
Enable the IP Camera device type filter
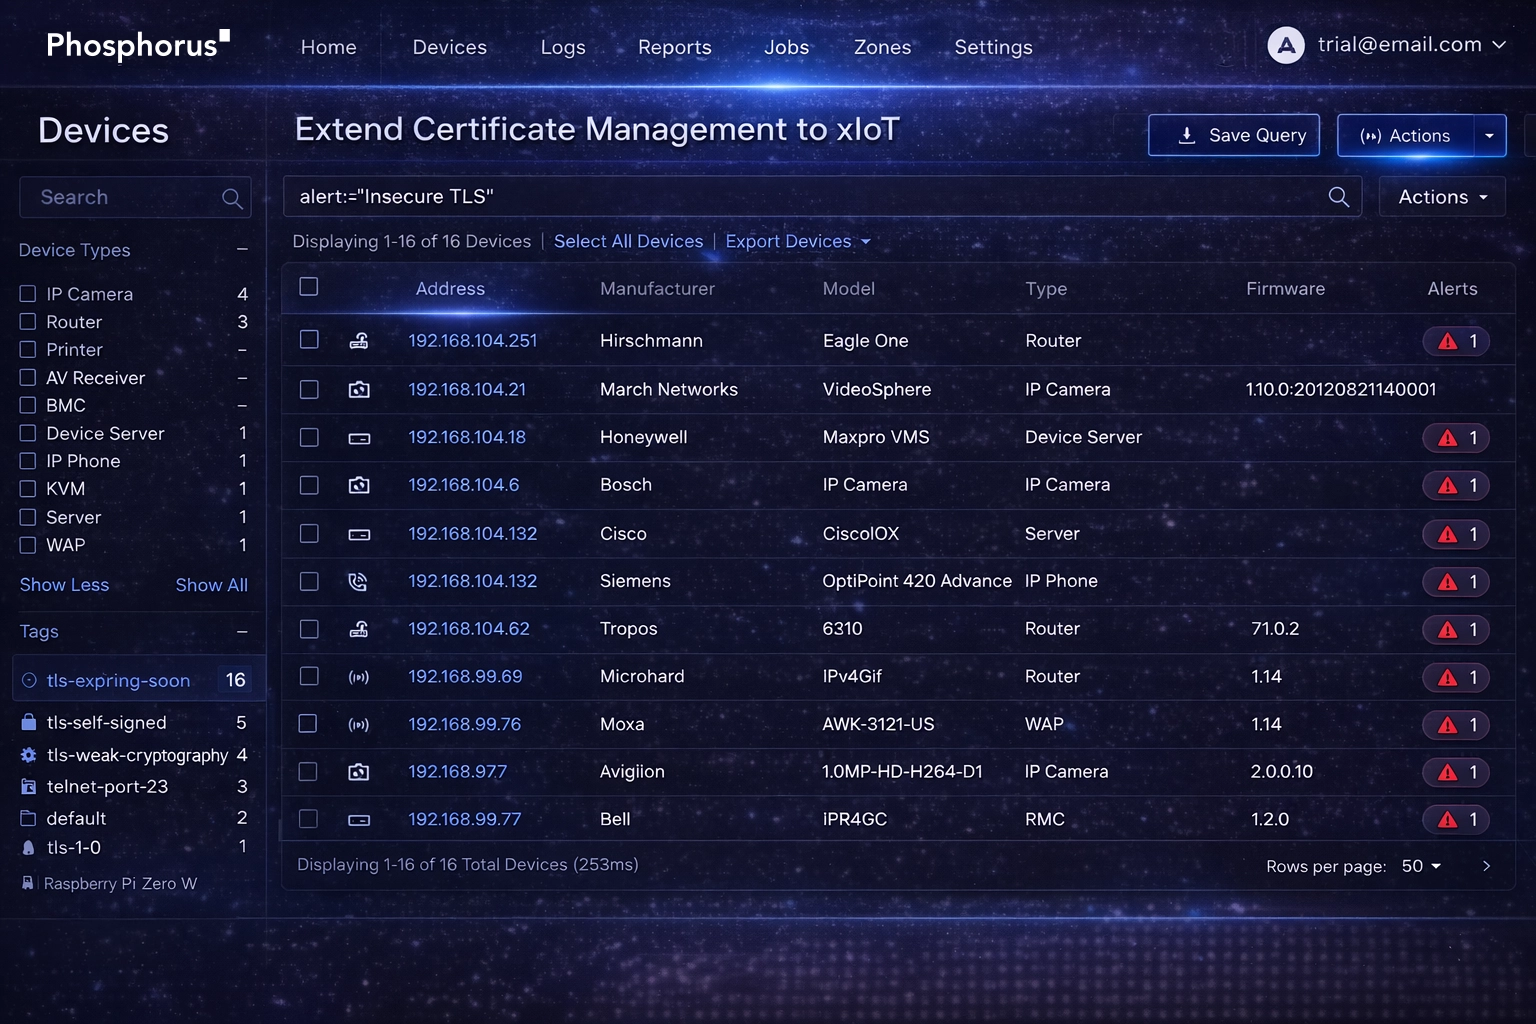pyautogui.click(x=26, y=293)
